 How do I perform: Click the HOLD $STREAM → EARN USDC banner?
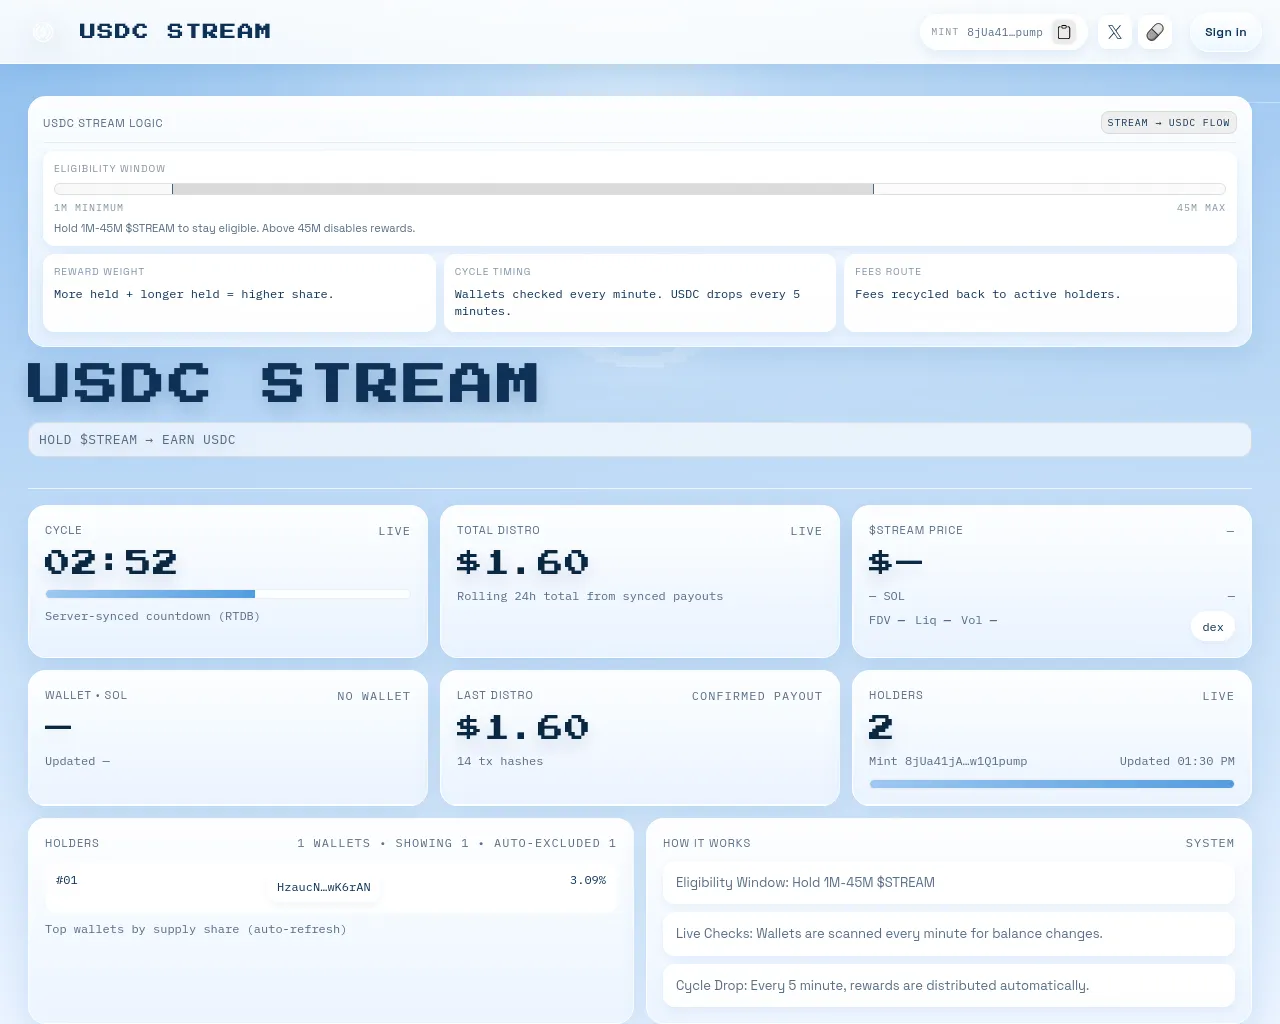(x=640, y=440)
